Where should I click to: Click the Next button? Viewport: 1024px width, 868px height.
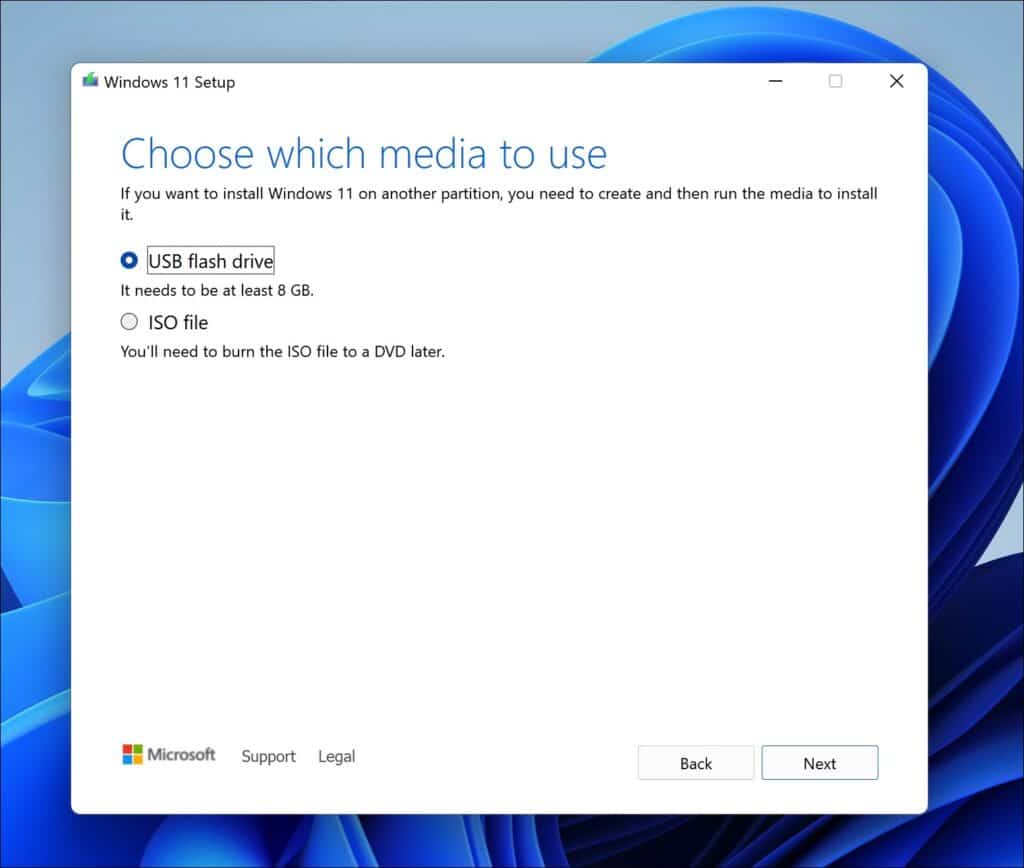(x=820, y=763)
